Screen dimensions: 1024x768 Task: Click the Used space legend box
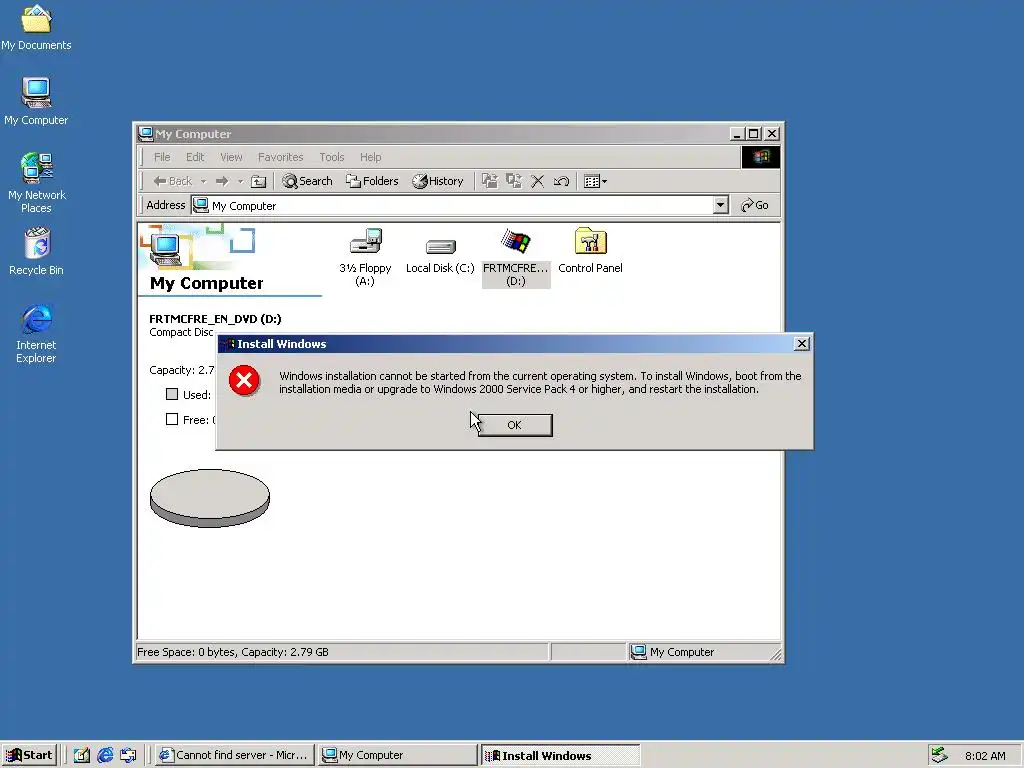172,394
